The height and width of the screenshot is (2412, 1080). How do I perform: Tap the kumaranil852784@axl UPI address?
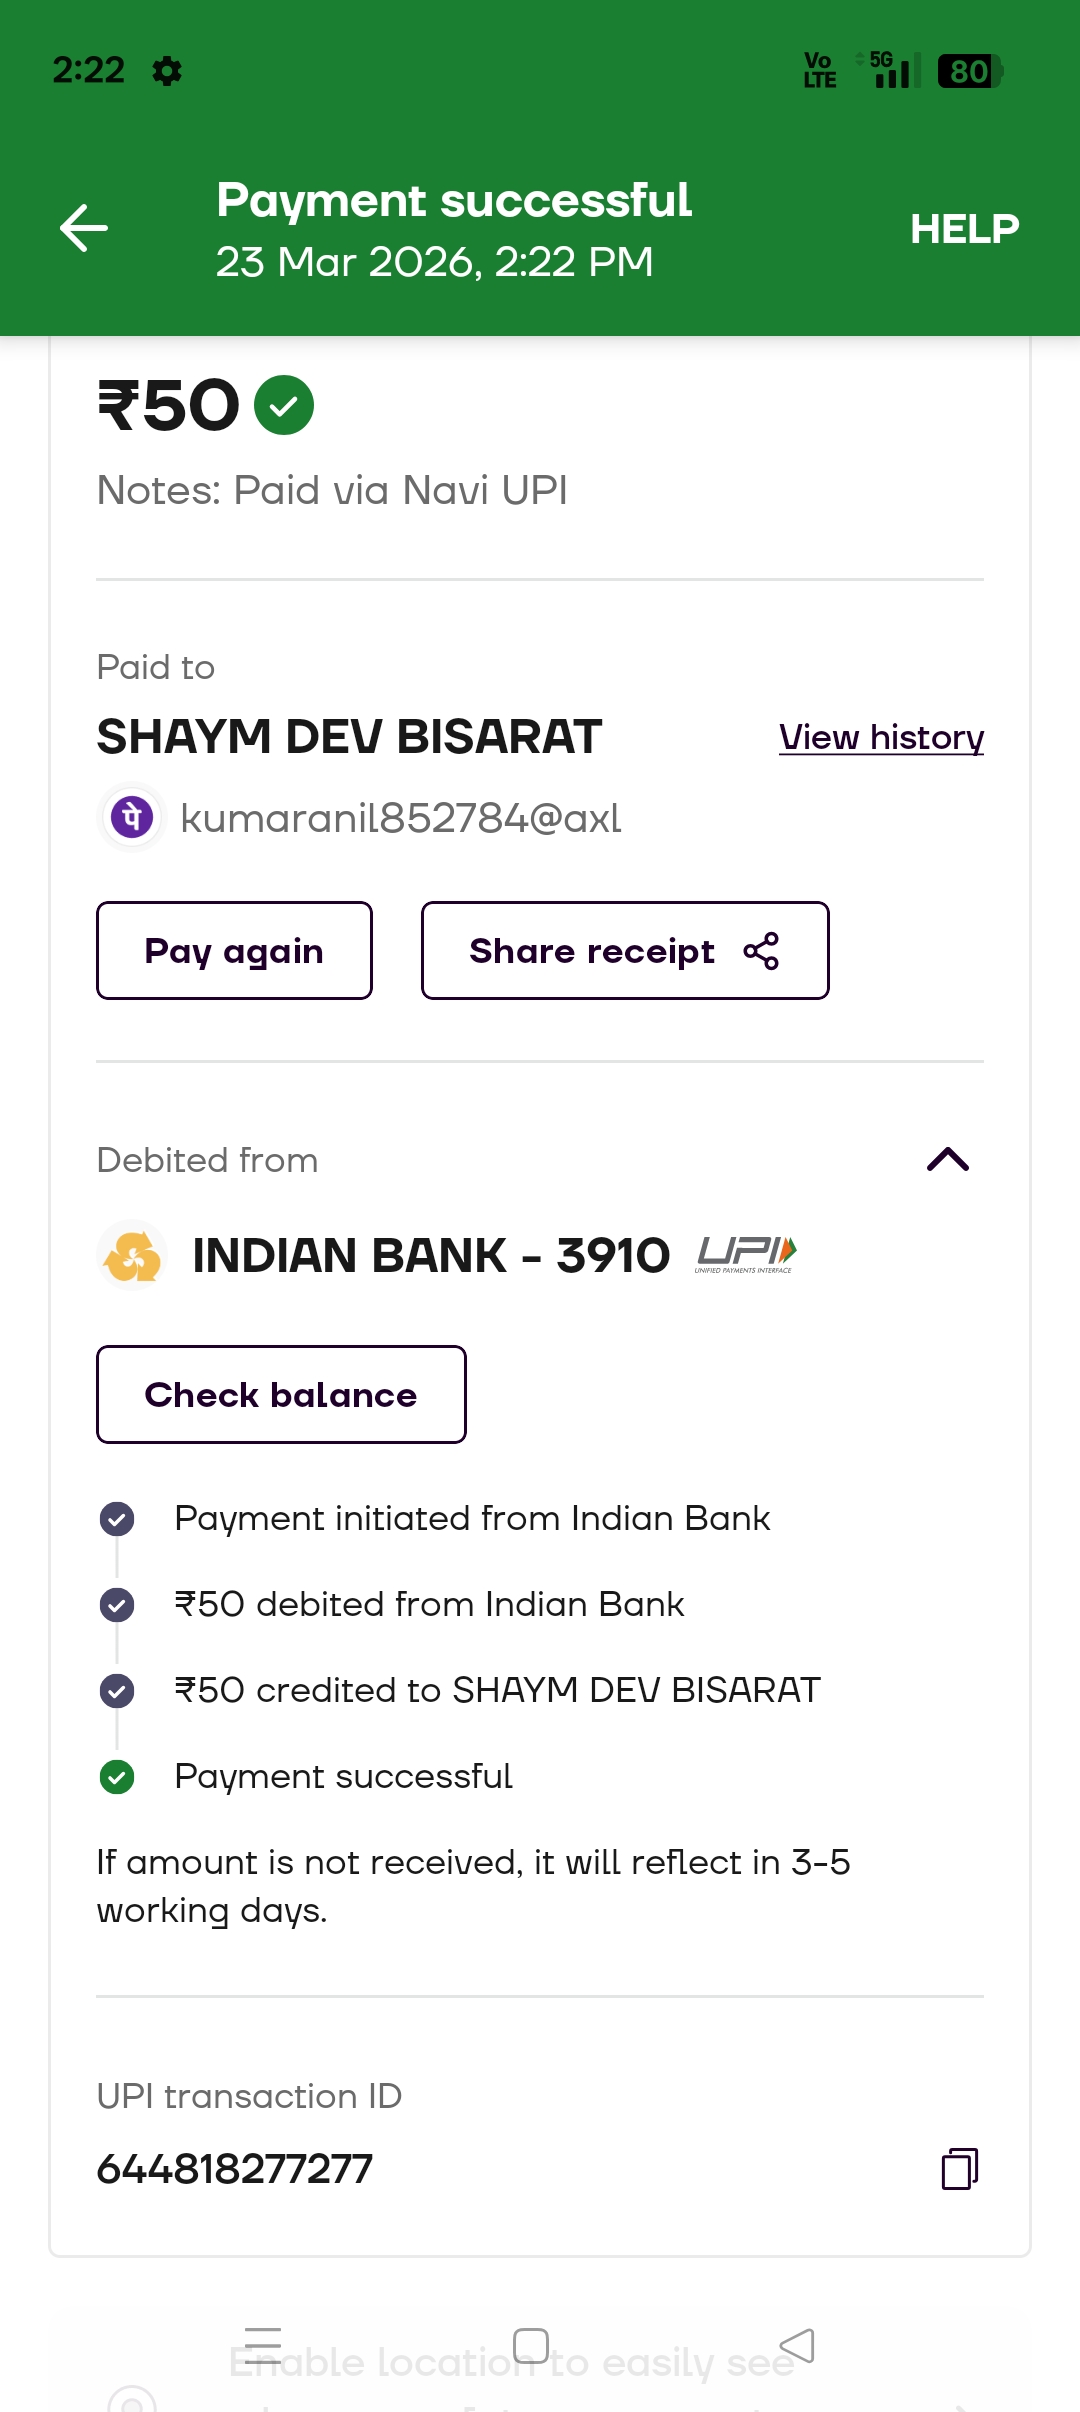tap(400, 818)
